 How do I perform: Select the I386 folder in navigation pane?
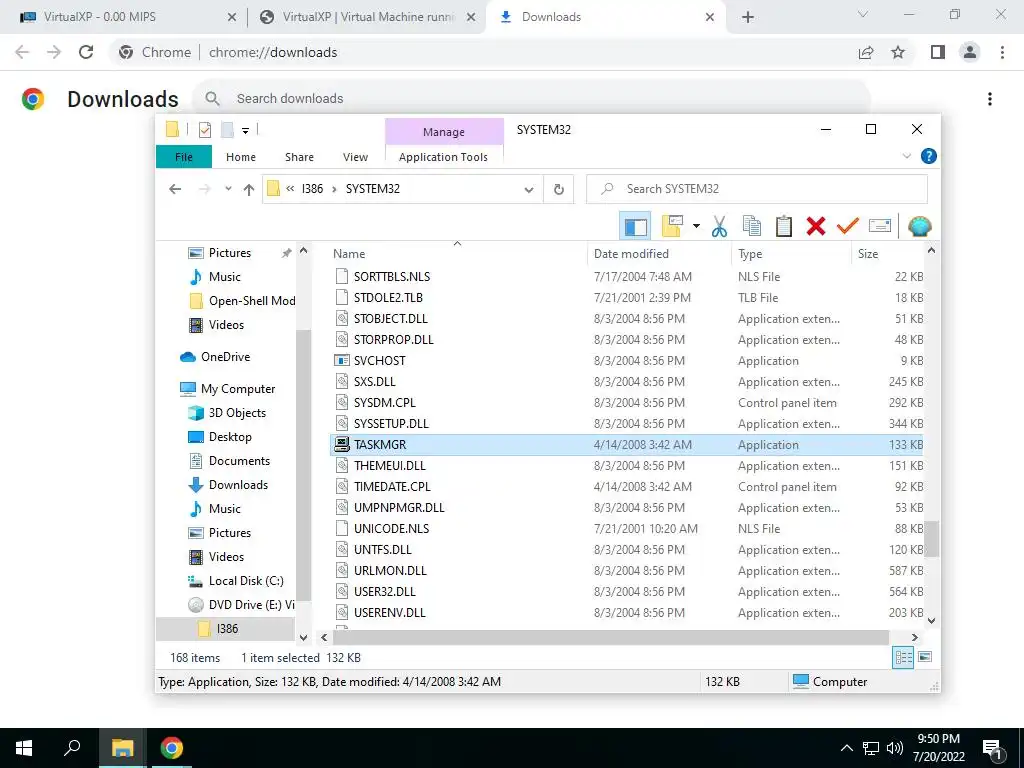pyautogui.click(x=225, y=629)
